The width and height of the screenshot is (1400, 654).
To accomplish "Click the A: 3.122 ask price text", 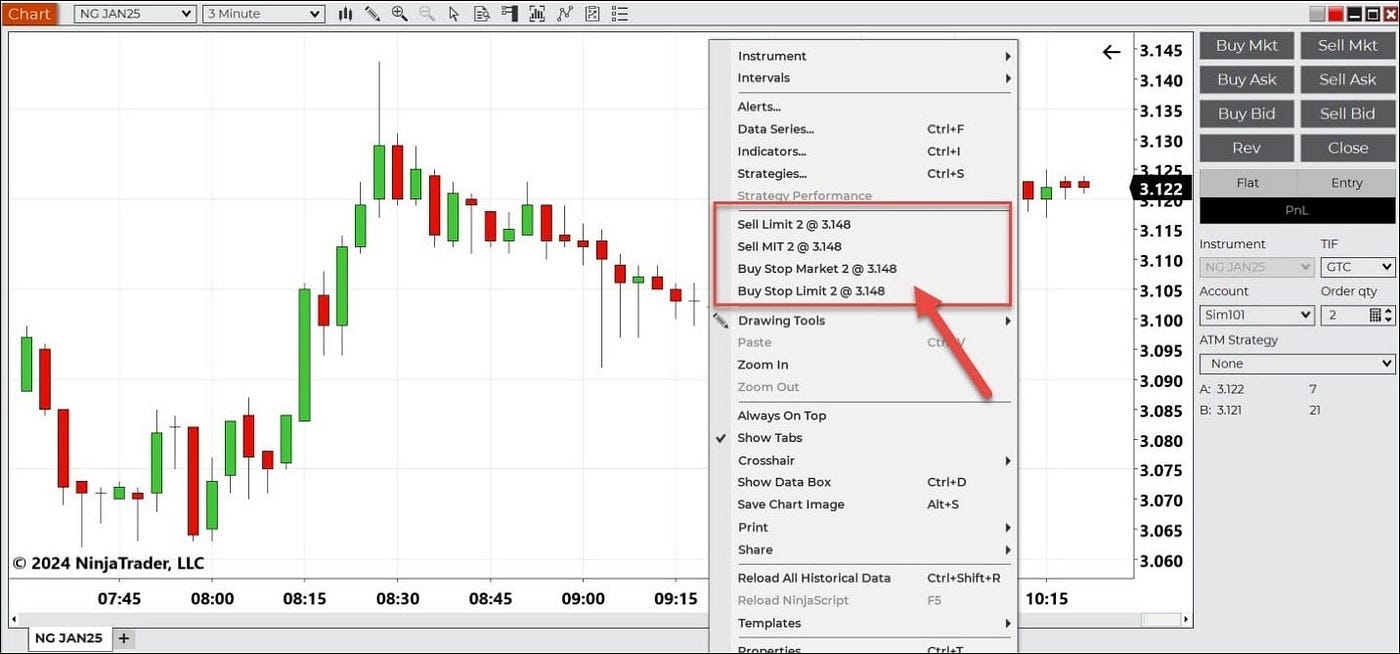I will tap(1222, 389).
